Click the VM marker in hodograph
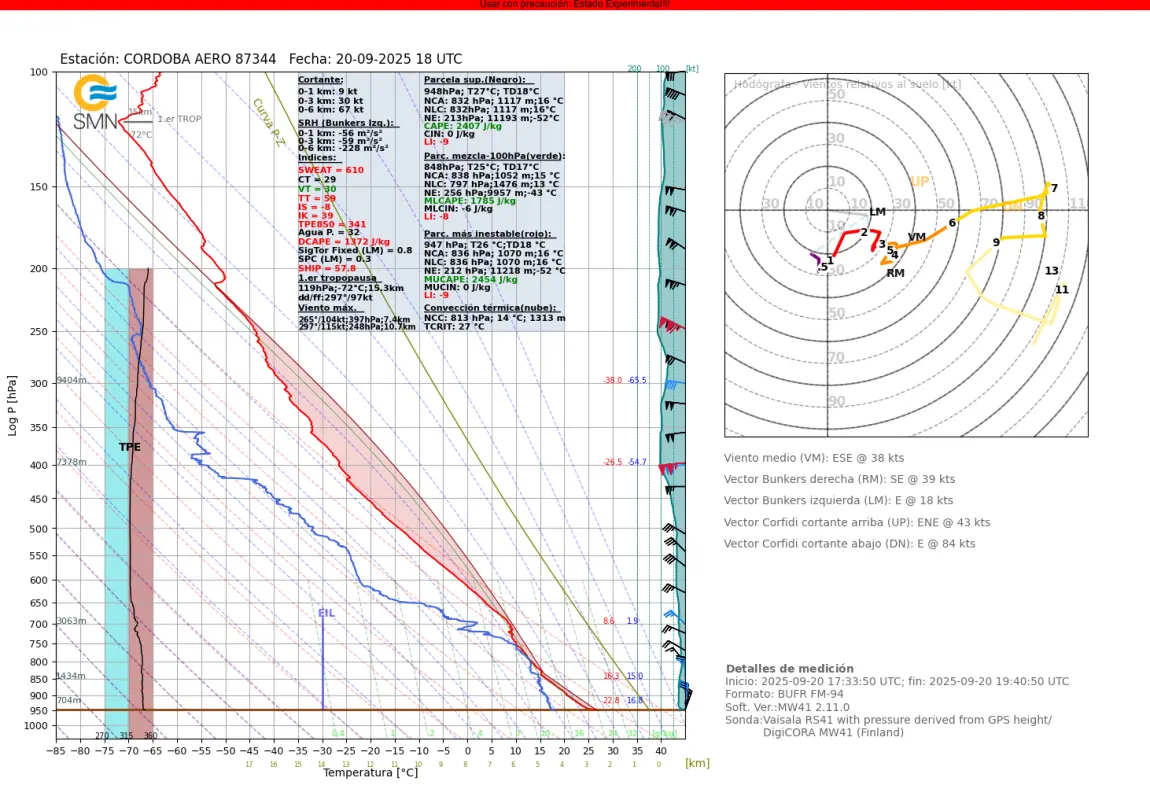The width and height of the screenshot is (1150, 800). (917, 237)
